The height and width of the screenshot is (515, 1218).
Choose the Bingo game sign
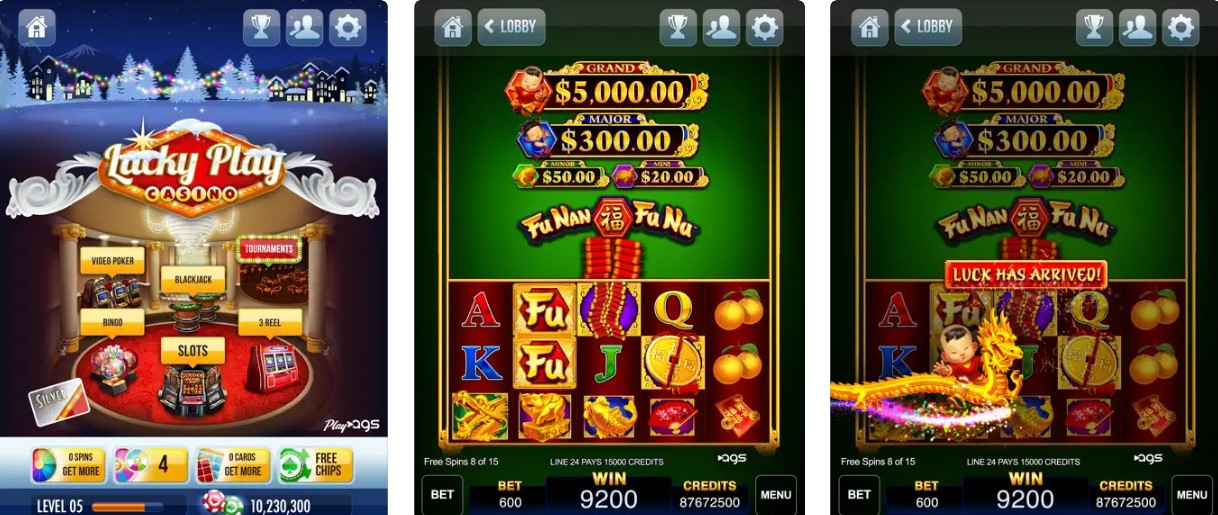(x=112, y=322)
